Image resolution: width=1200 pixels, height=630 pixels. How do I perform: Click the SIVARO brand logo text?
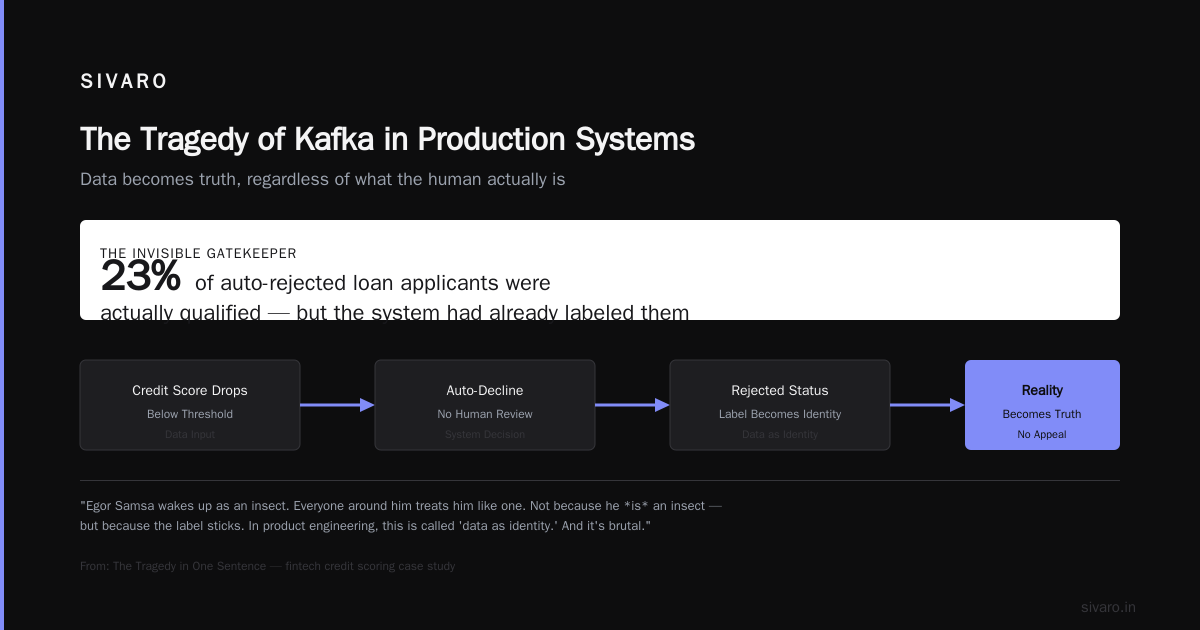click(124, 82)
